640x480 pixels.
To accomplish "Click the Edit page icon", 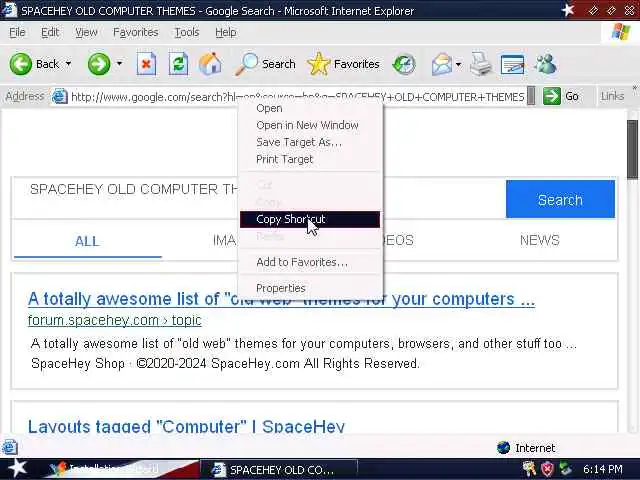I will coord(512,64).
